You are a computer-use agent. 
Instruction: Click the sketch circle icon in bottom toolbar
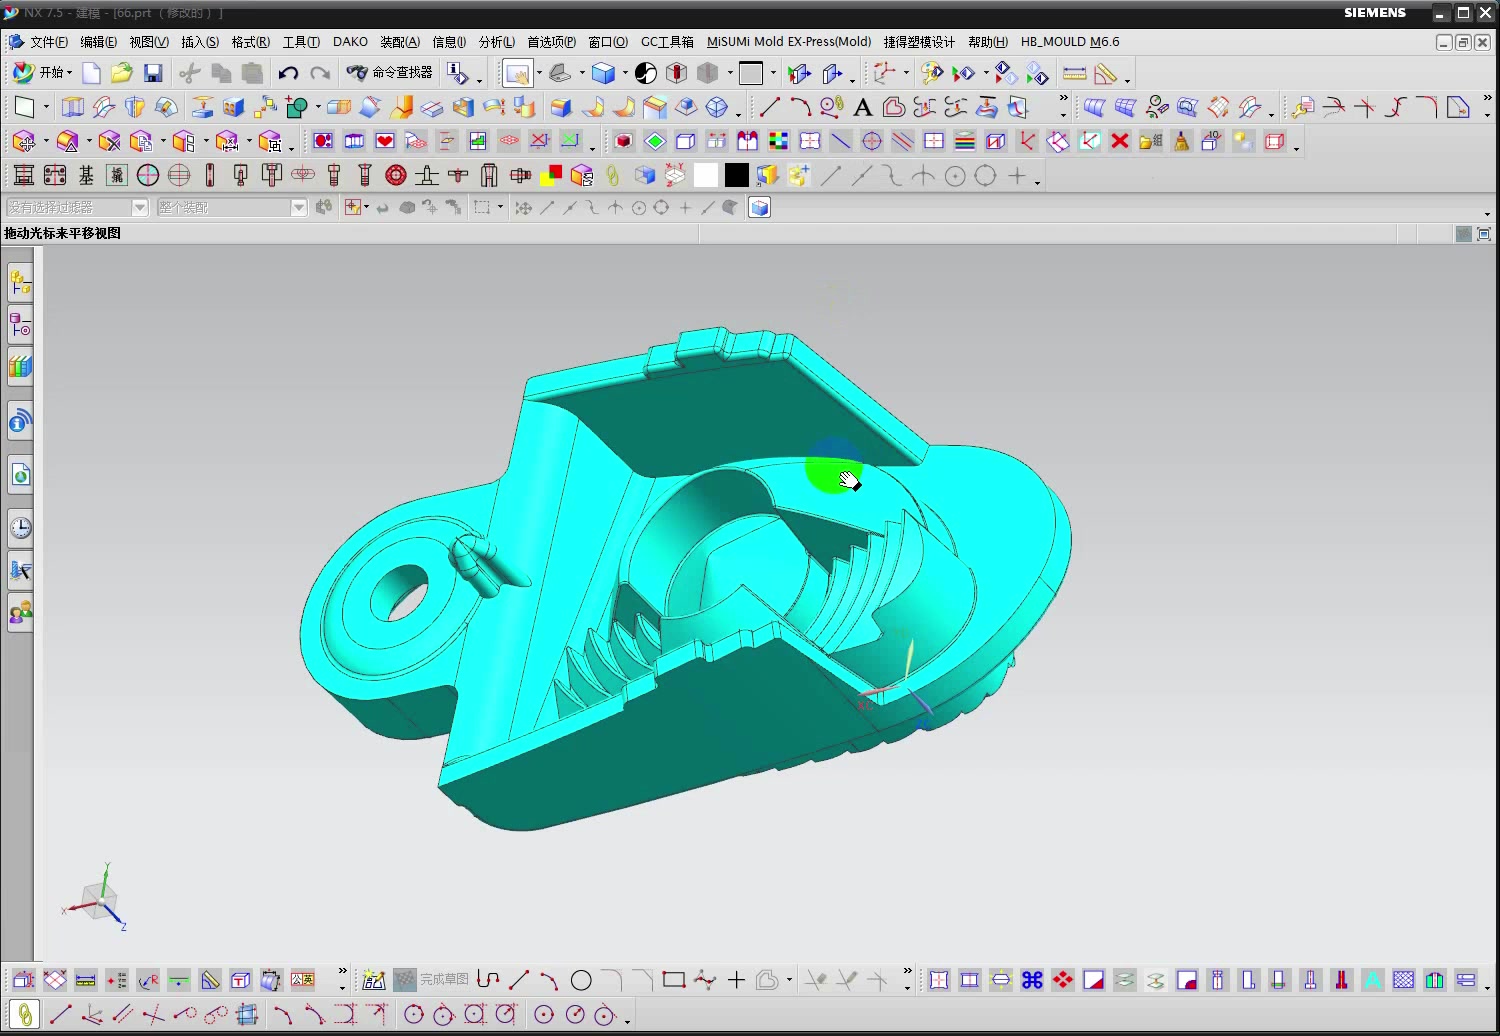click(581, 980)
